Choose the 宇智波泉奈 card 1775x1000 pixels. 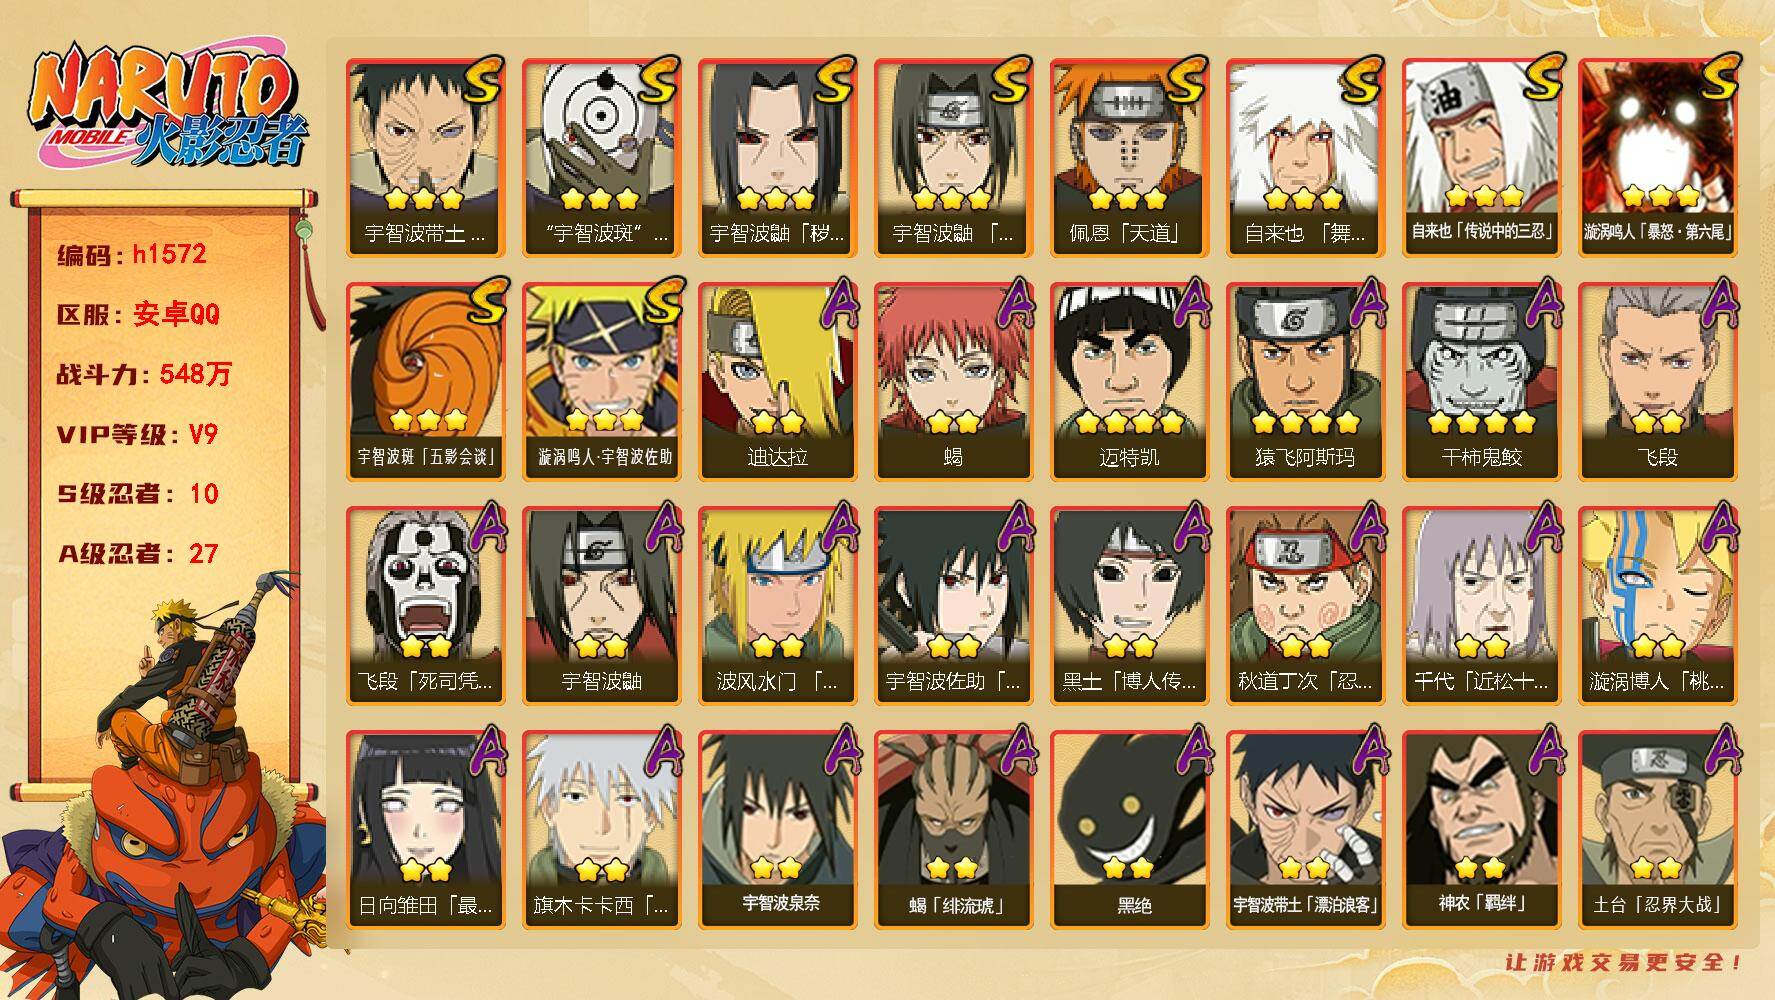[777, 830]
